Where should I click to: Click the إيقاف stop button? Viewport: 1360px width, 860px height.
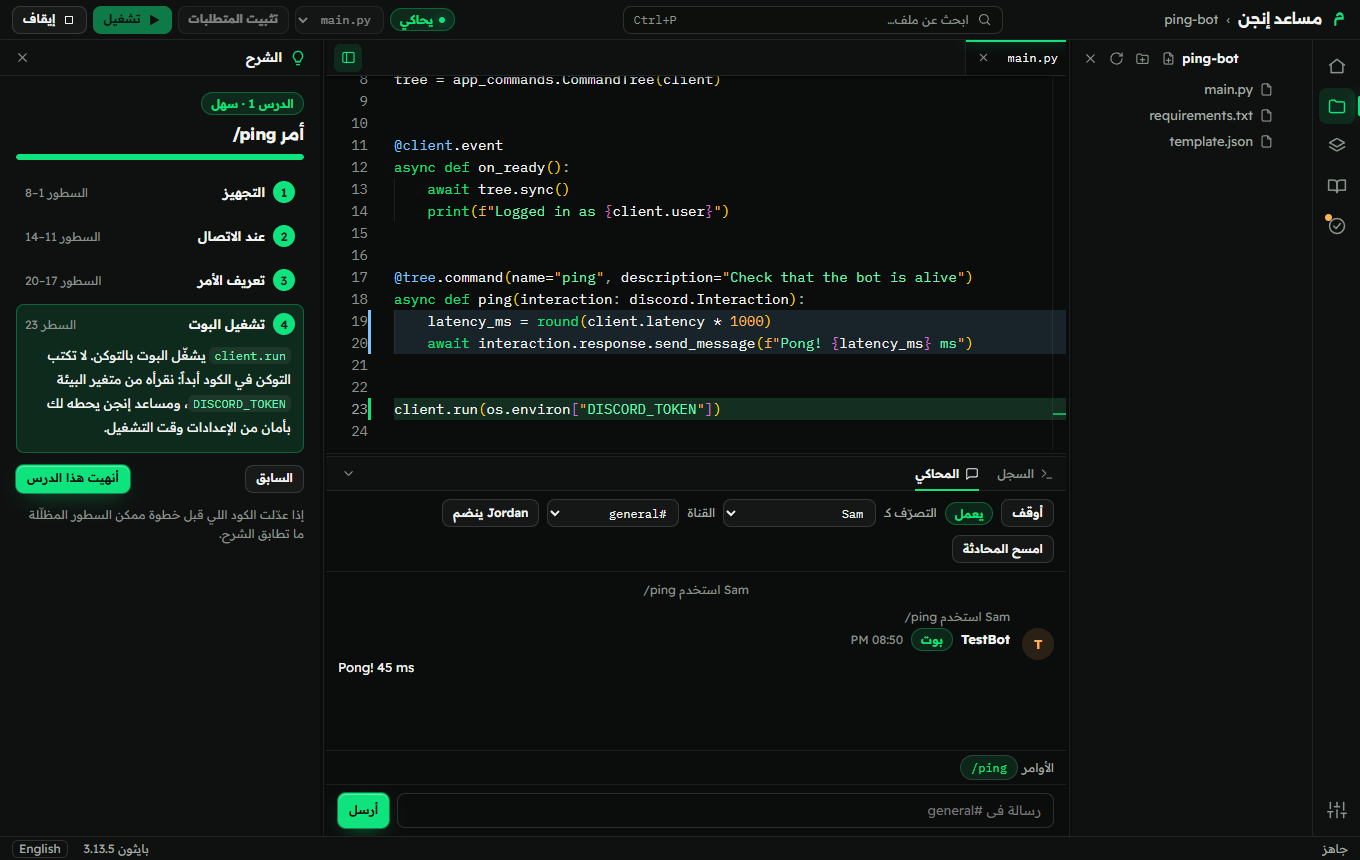coord(49,20)
